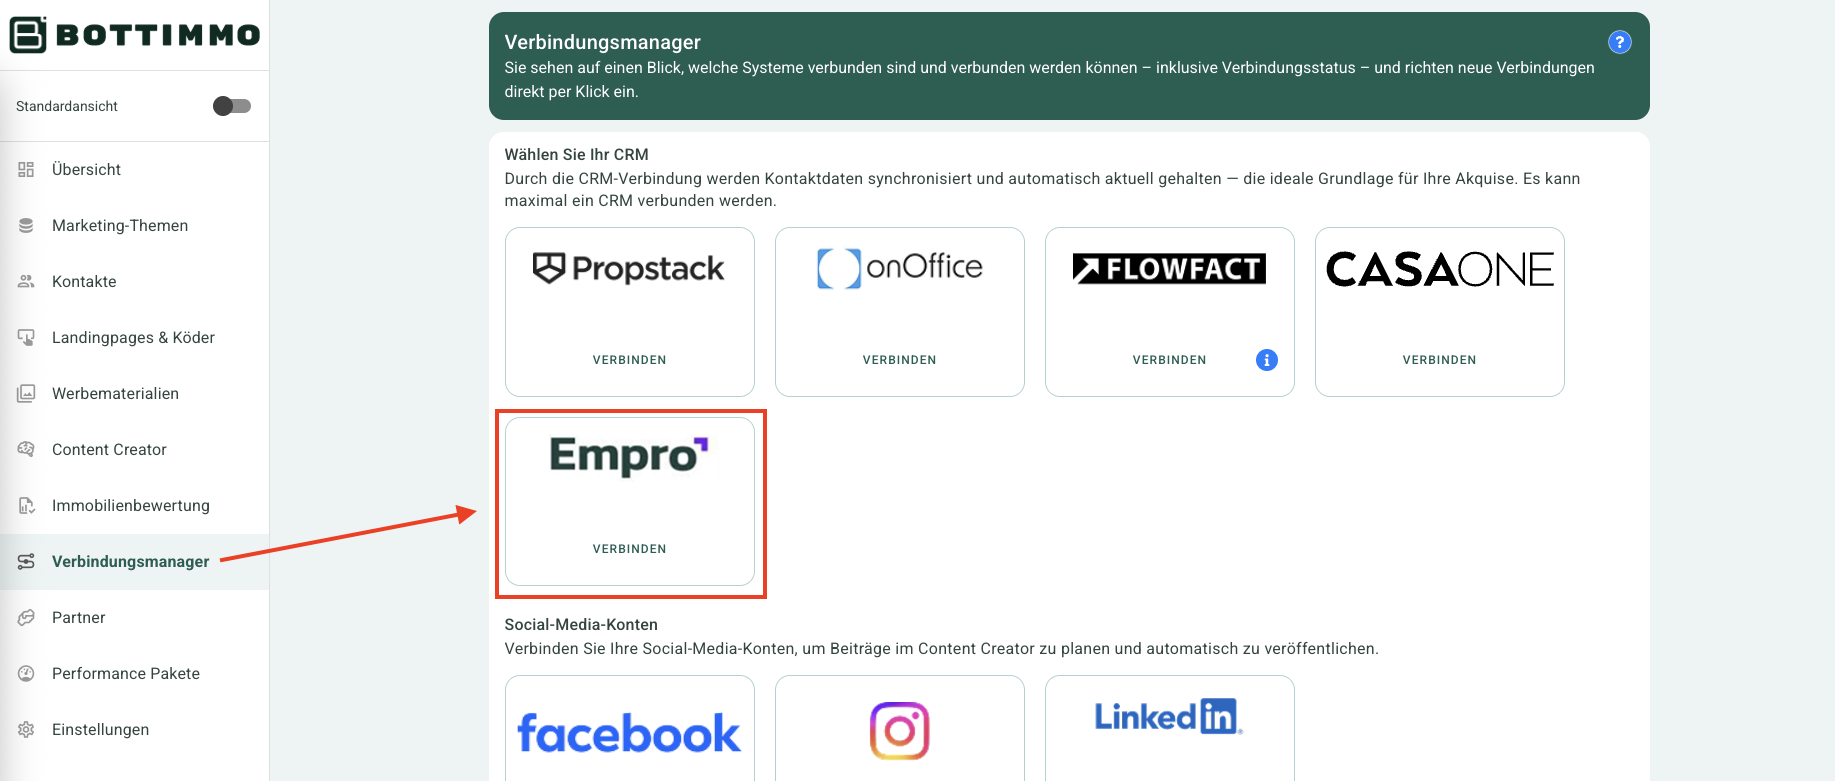Select the Instagram logo card

click(x=899, y=728)
